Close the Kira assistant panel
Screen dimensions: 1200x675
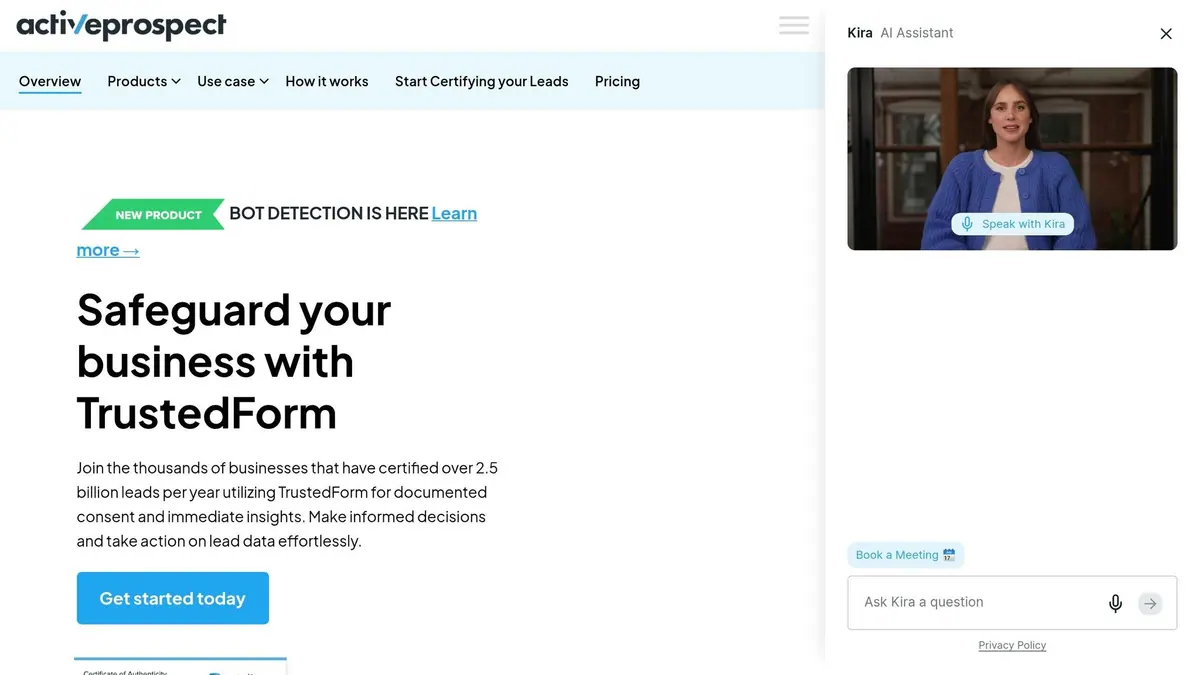coord(1166,34)
